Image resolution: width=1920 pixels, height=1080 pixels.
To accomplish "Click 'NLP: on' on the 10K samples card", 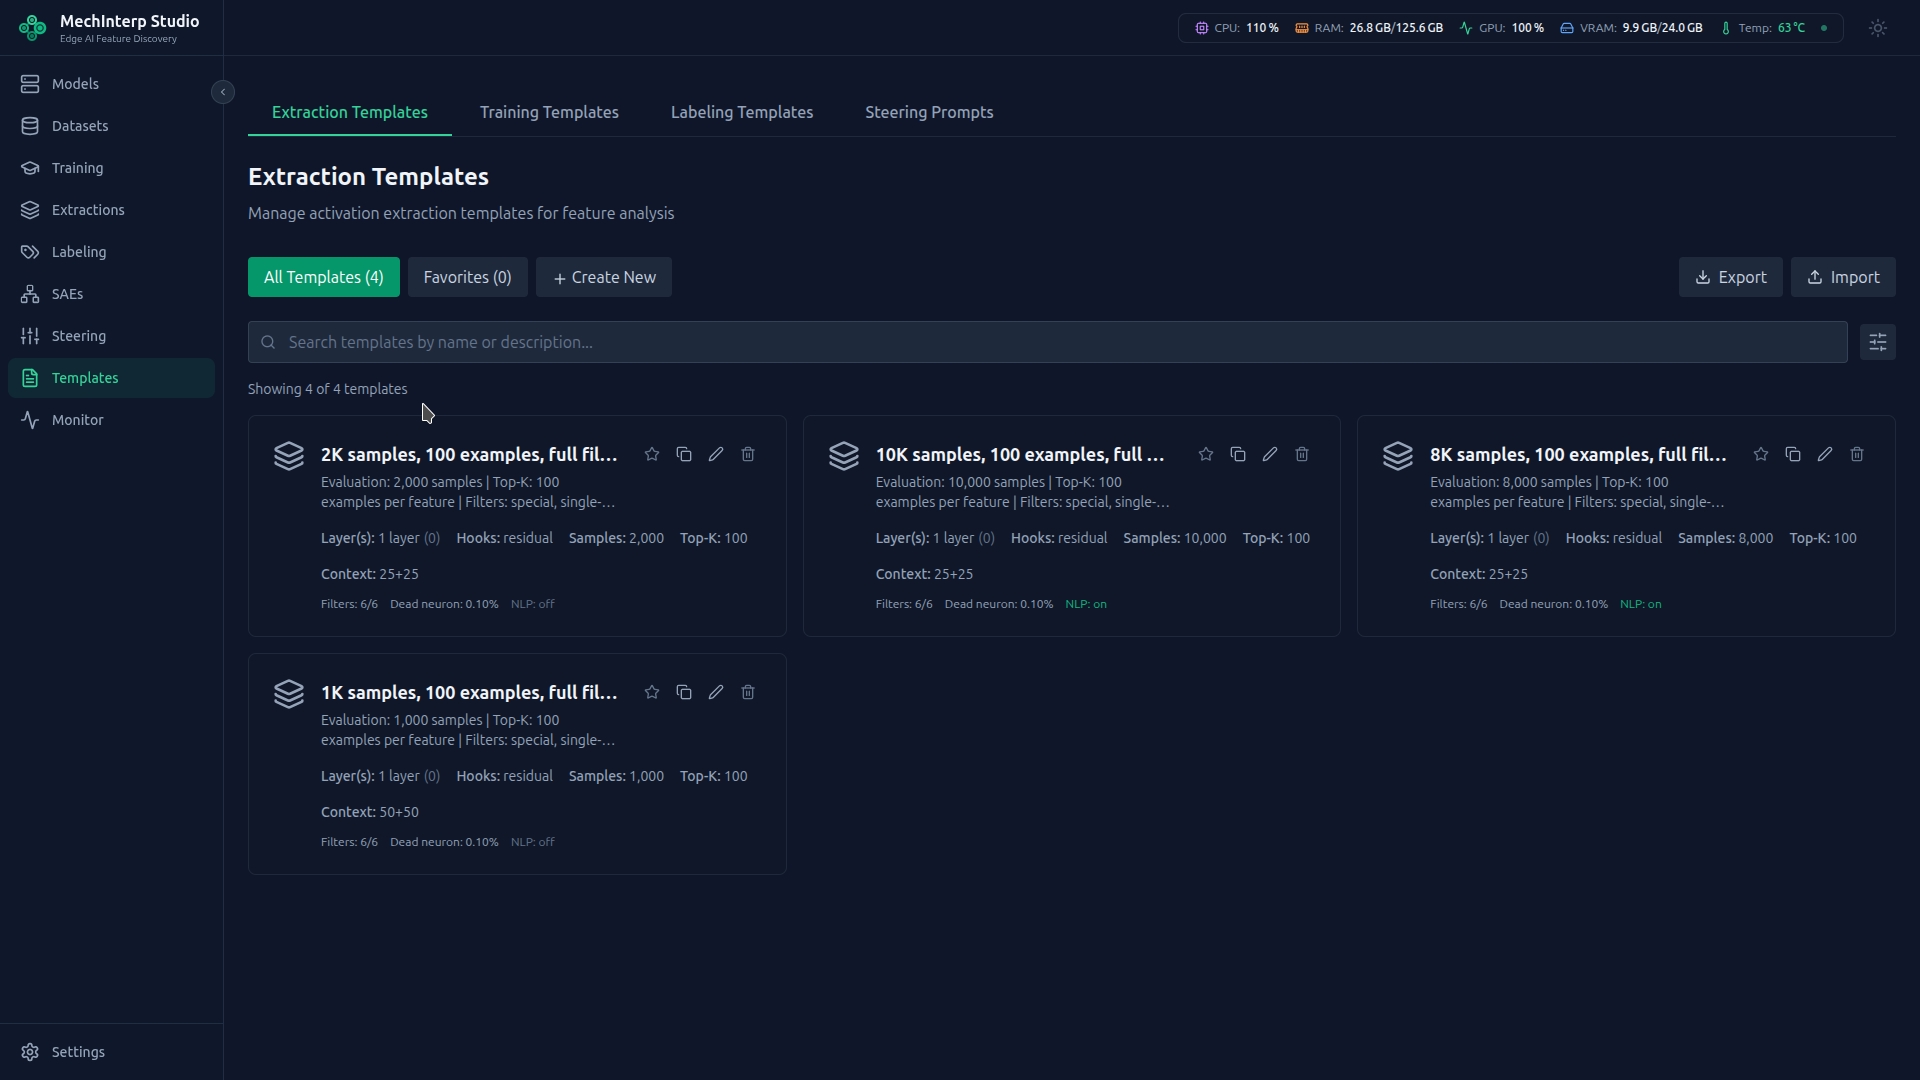I will (x=1086, y=604).
